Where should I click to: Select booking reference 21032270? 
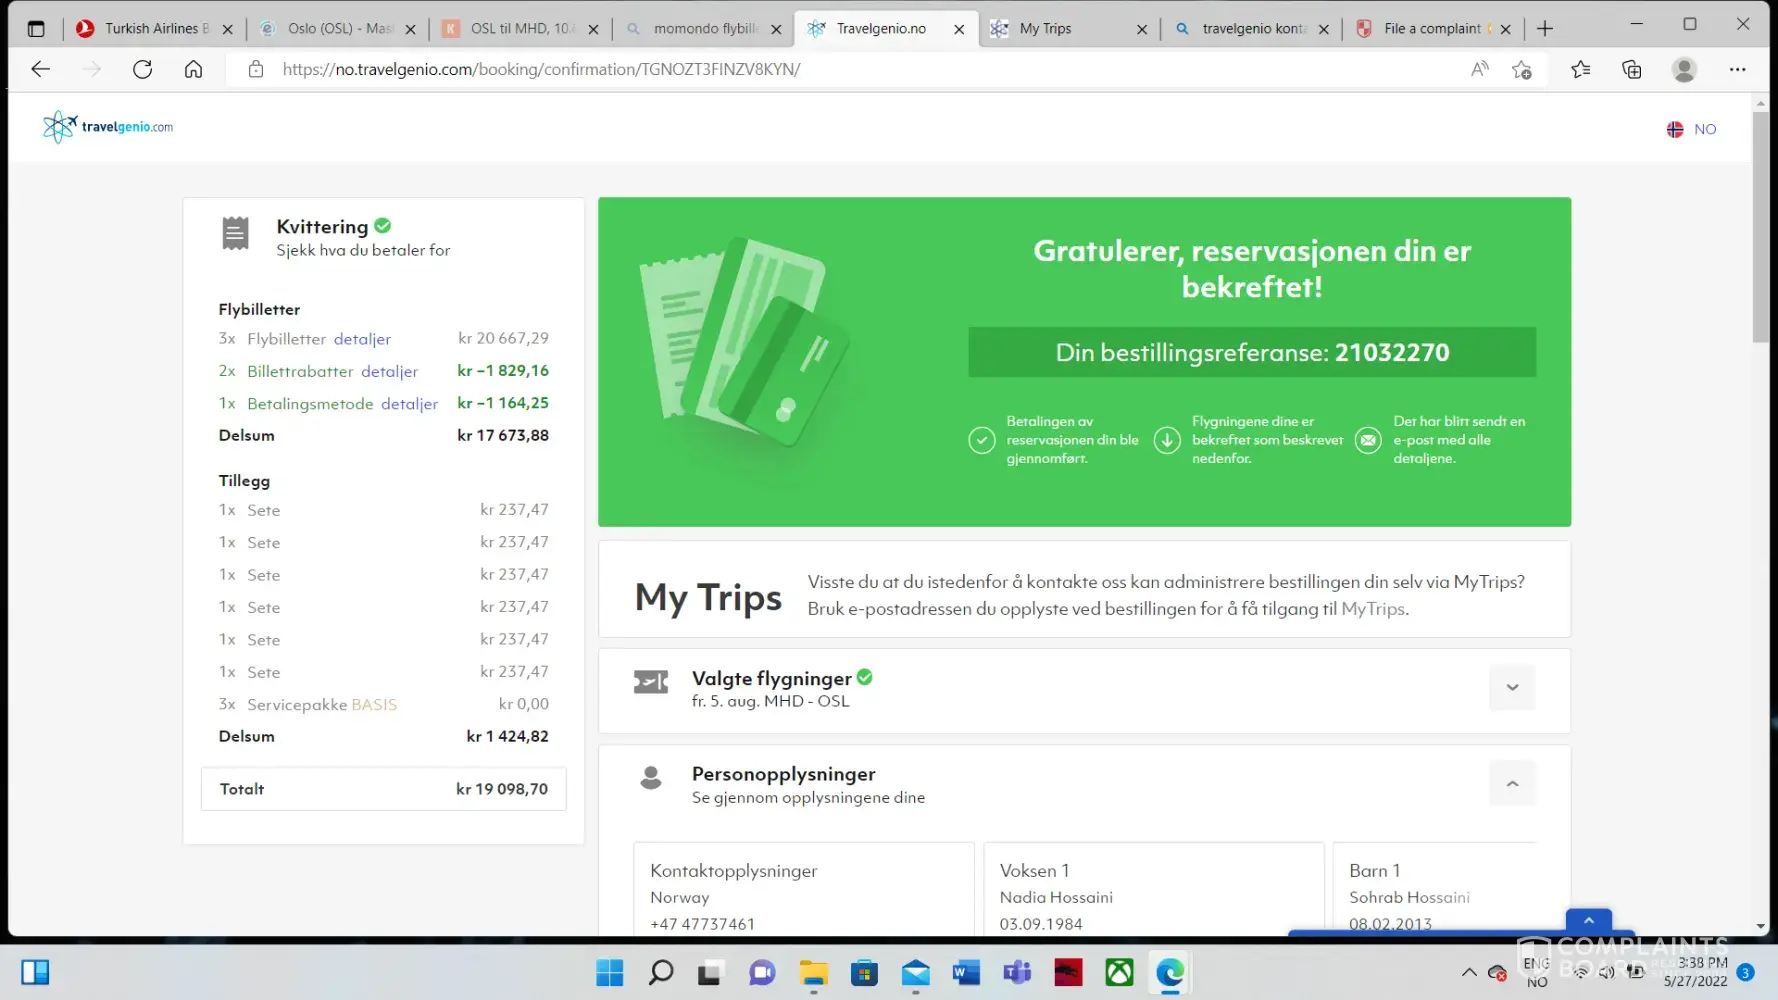1391,353
